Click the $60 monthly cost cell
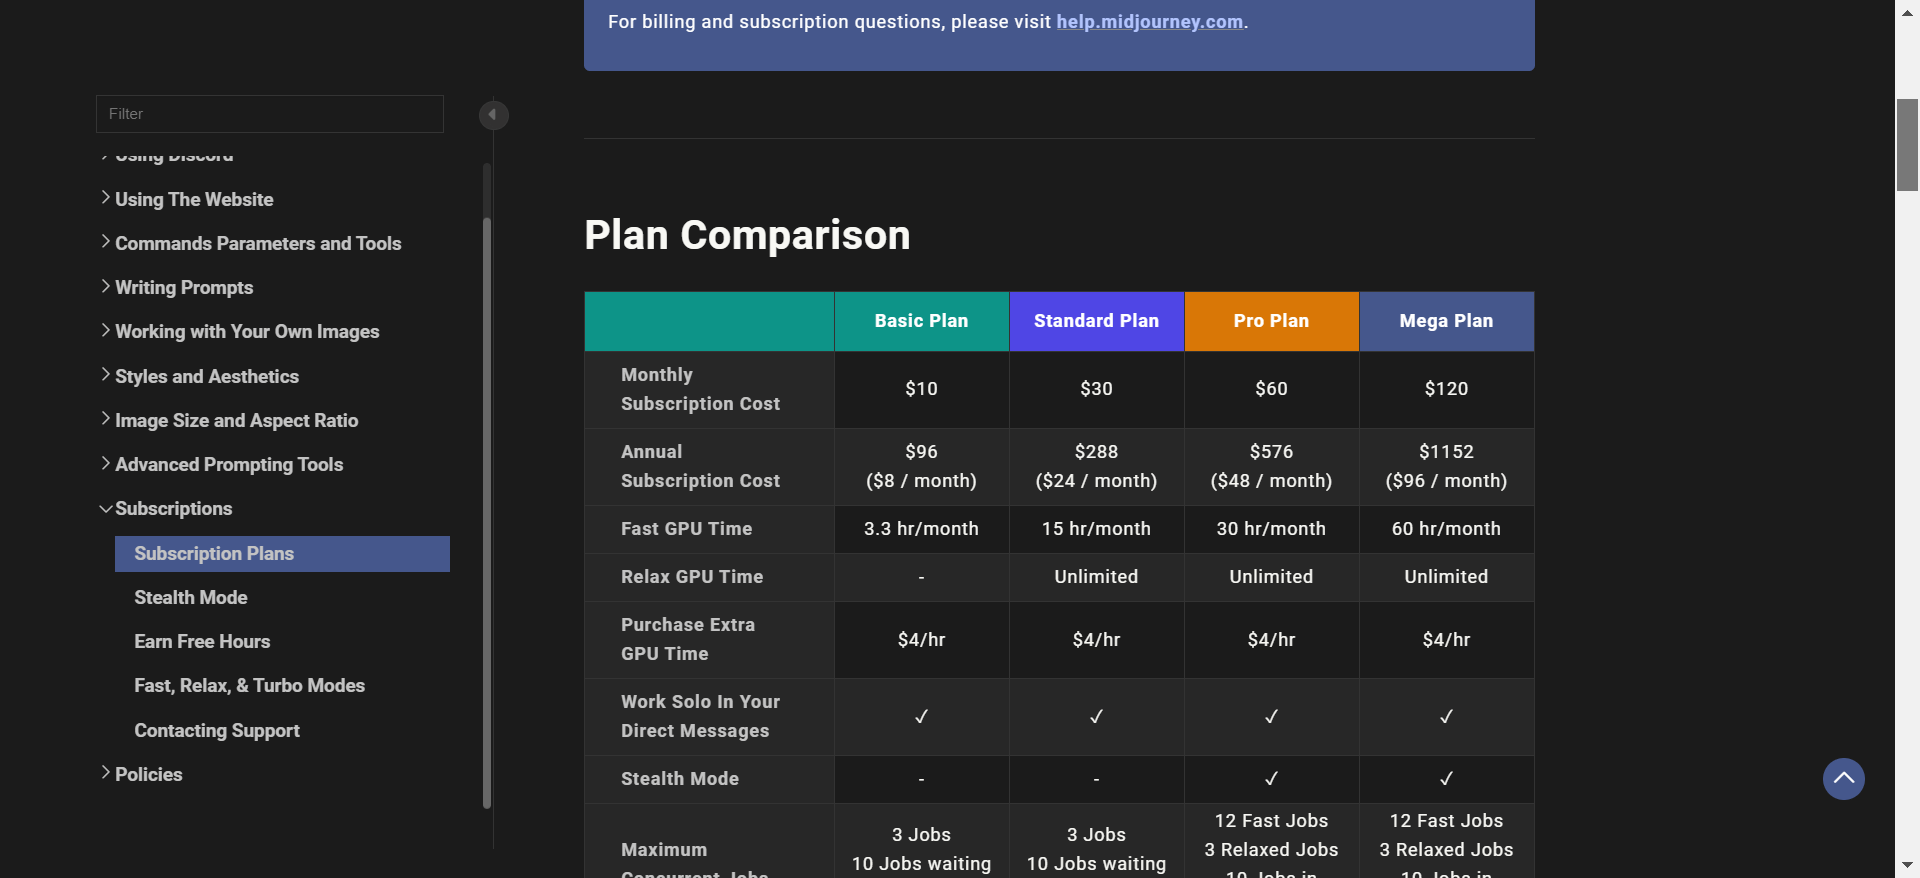Screen dimensions: 1920x878 (1271, 389)
